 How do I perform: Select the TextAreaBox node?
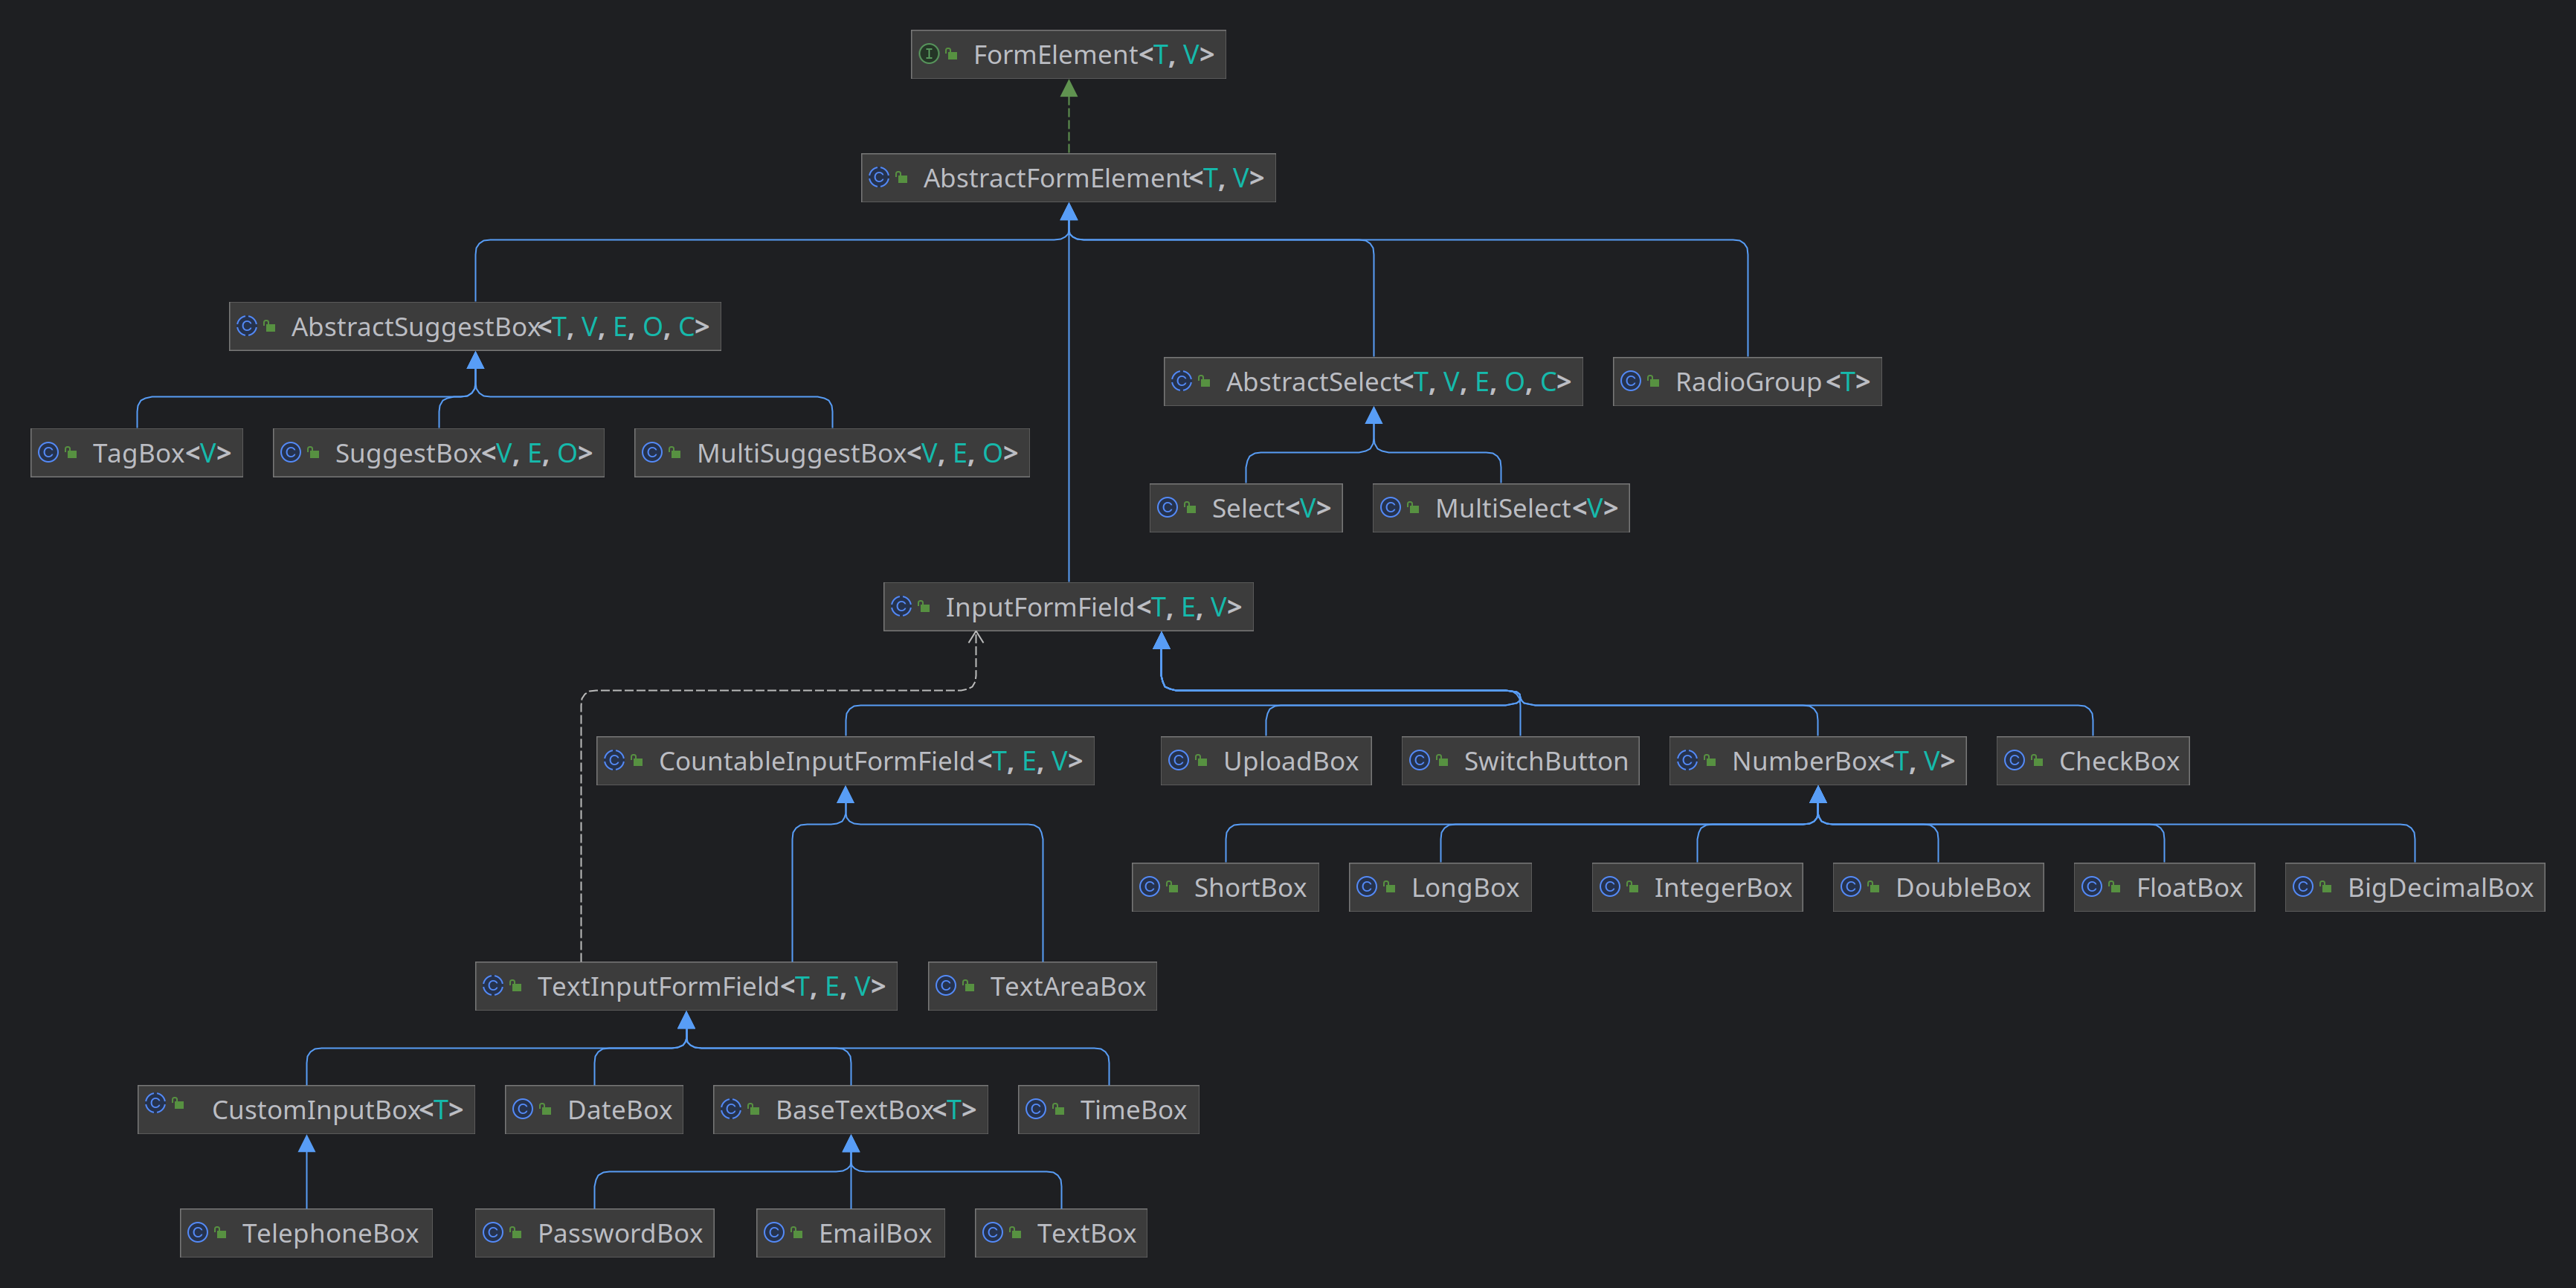[1042, 985]
